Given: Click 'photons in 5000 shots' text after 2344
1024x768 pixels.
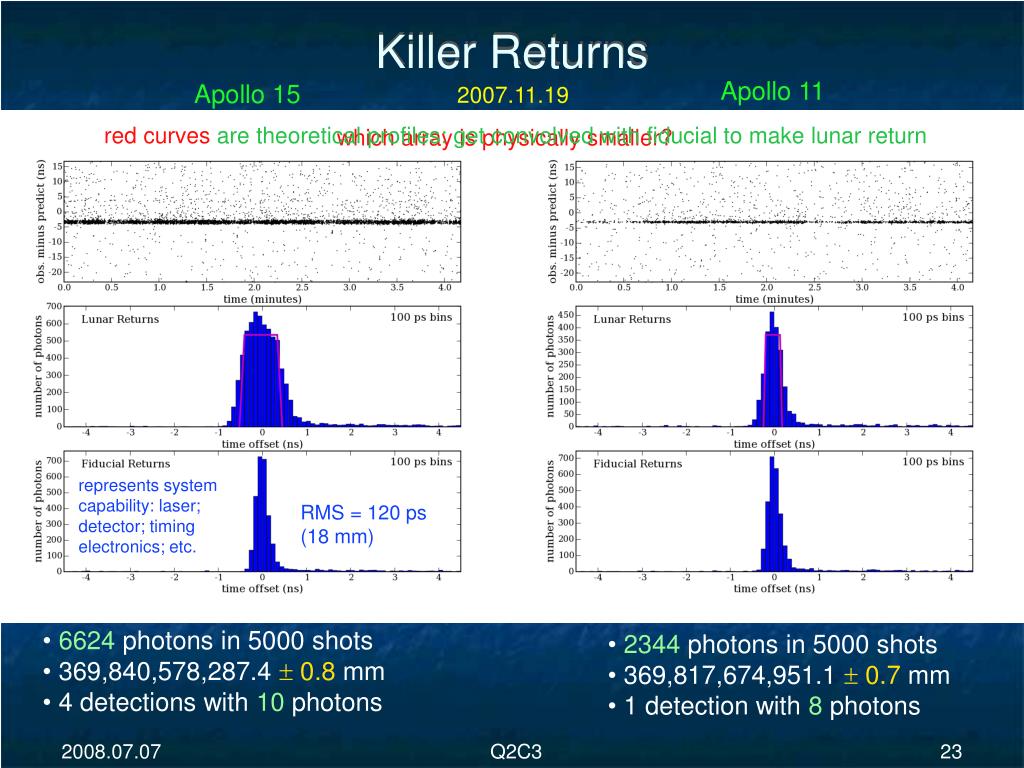Looking at the screenshot, I should tap(812, 645).
